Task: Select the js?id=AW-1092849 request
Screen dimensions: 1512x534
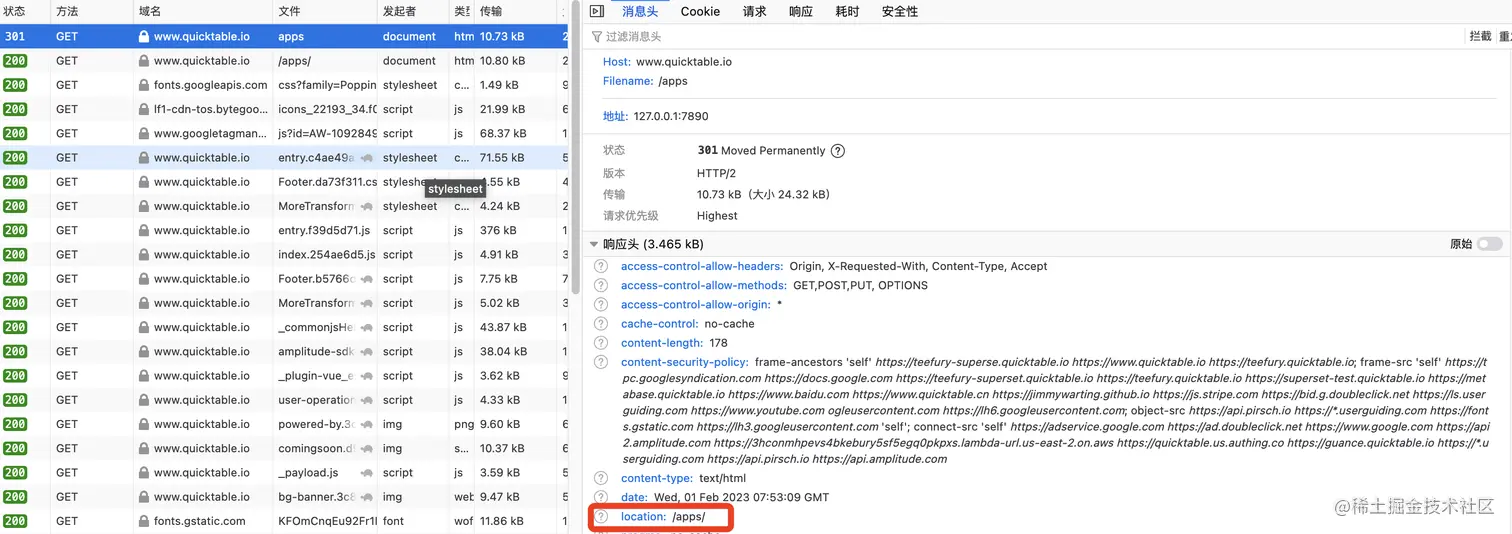Action: [x=284, y=133]
